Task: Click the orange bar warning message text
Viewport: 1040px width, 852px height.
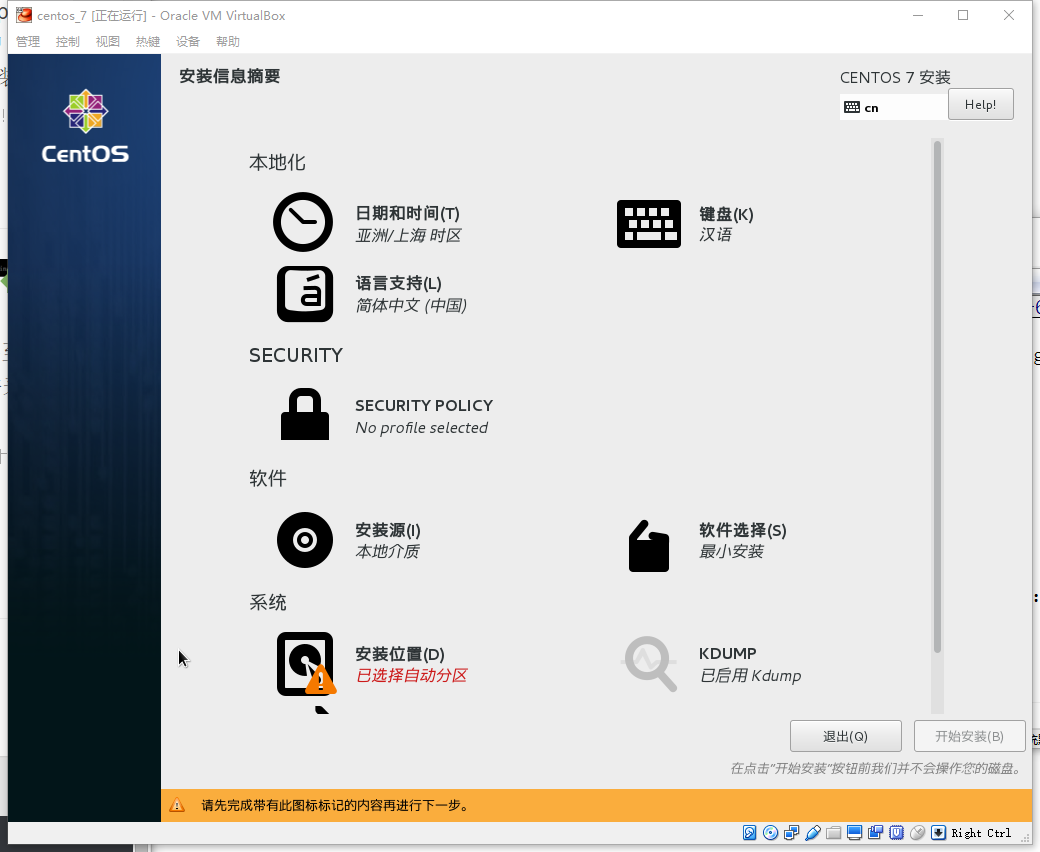Action: point(336,806)
